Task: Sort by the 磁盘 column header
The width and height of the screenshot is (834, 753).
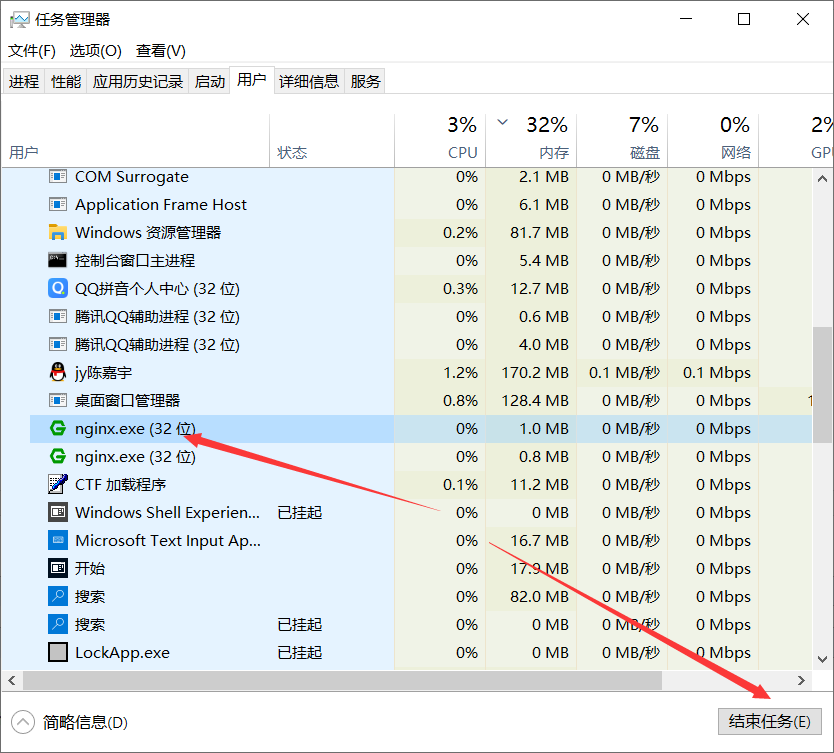Action: 622,139
